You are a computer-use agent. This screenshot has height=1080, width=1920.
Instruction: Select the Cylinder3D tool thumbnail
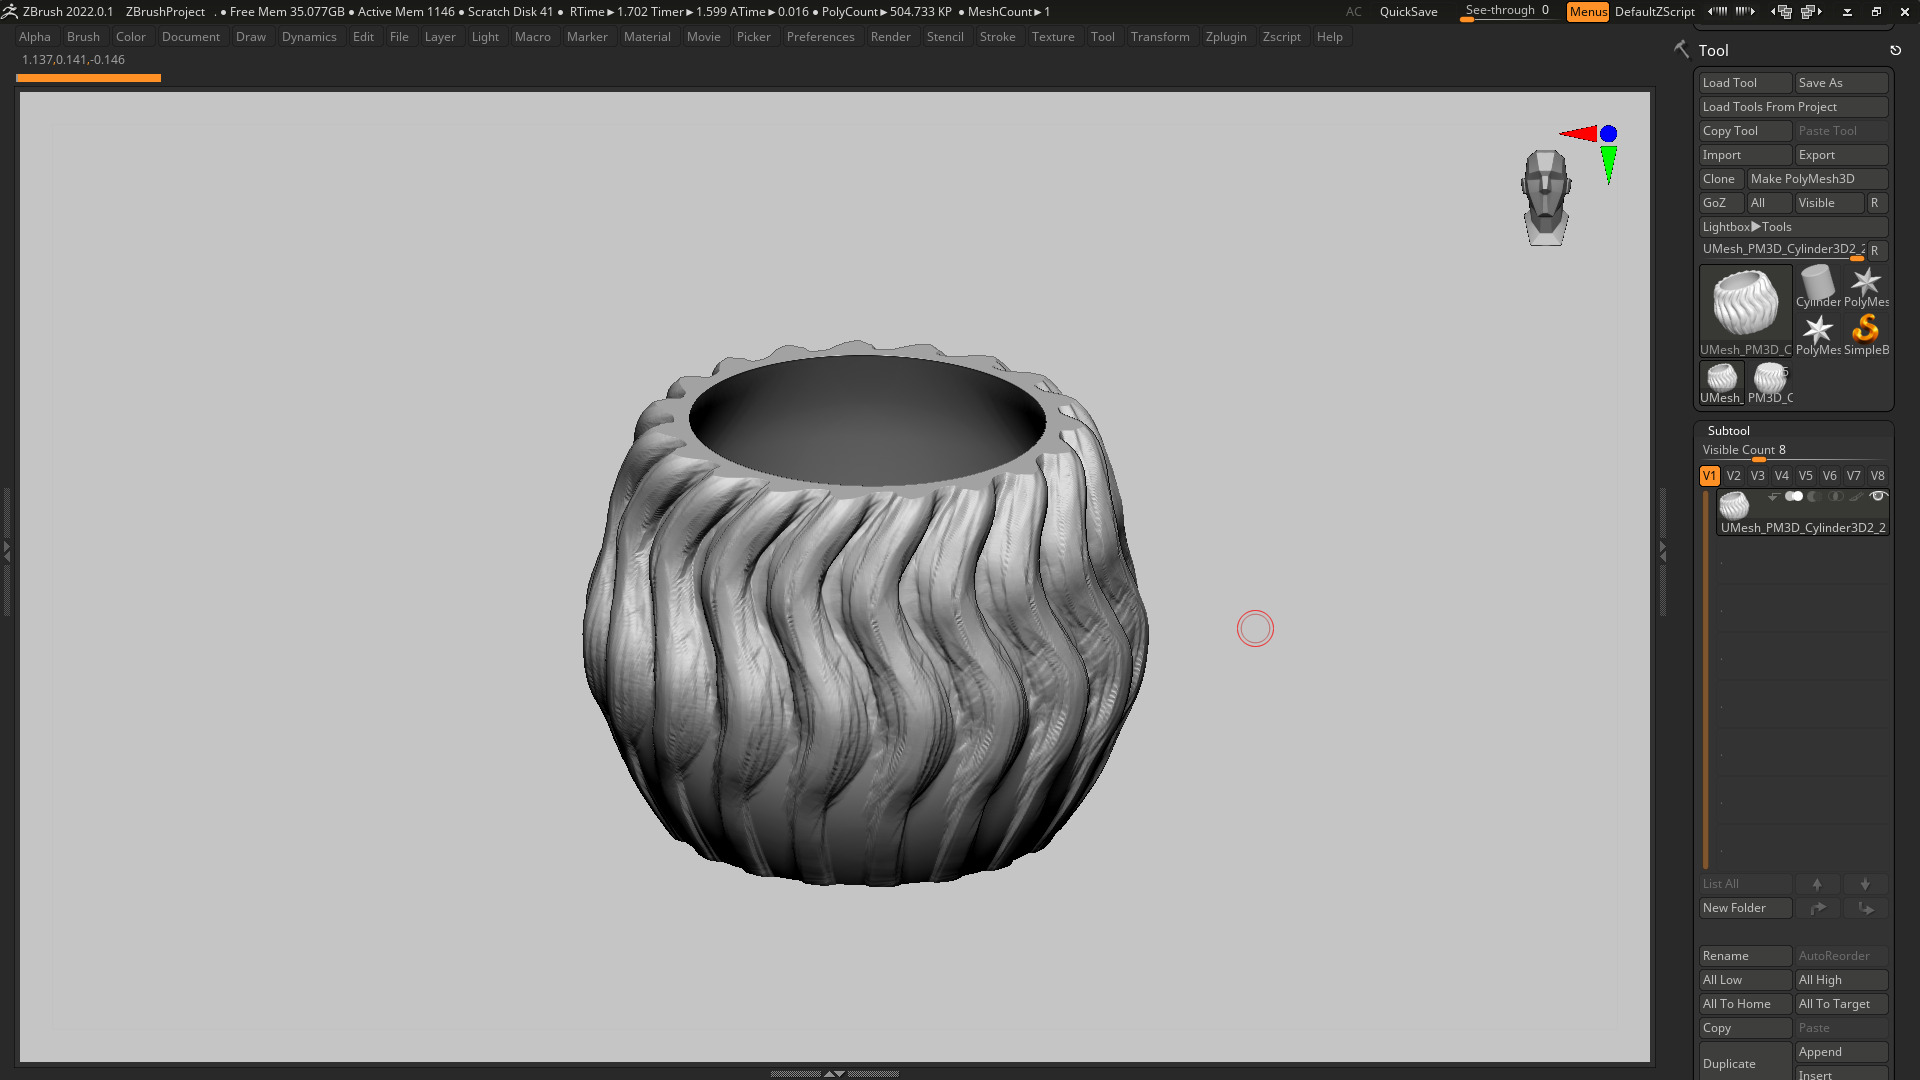coord(1818,286)
